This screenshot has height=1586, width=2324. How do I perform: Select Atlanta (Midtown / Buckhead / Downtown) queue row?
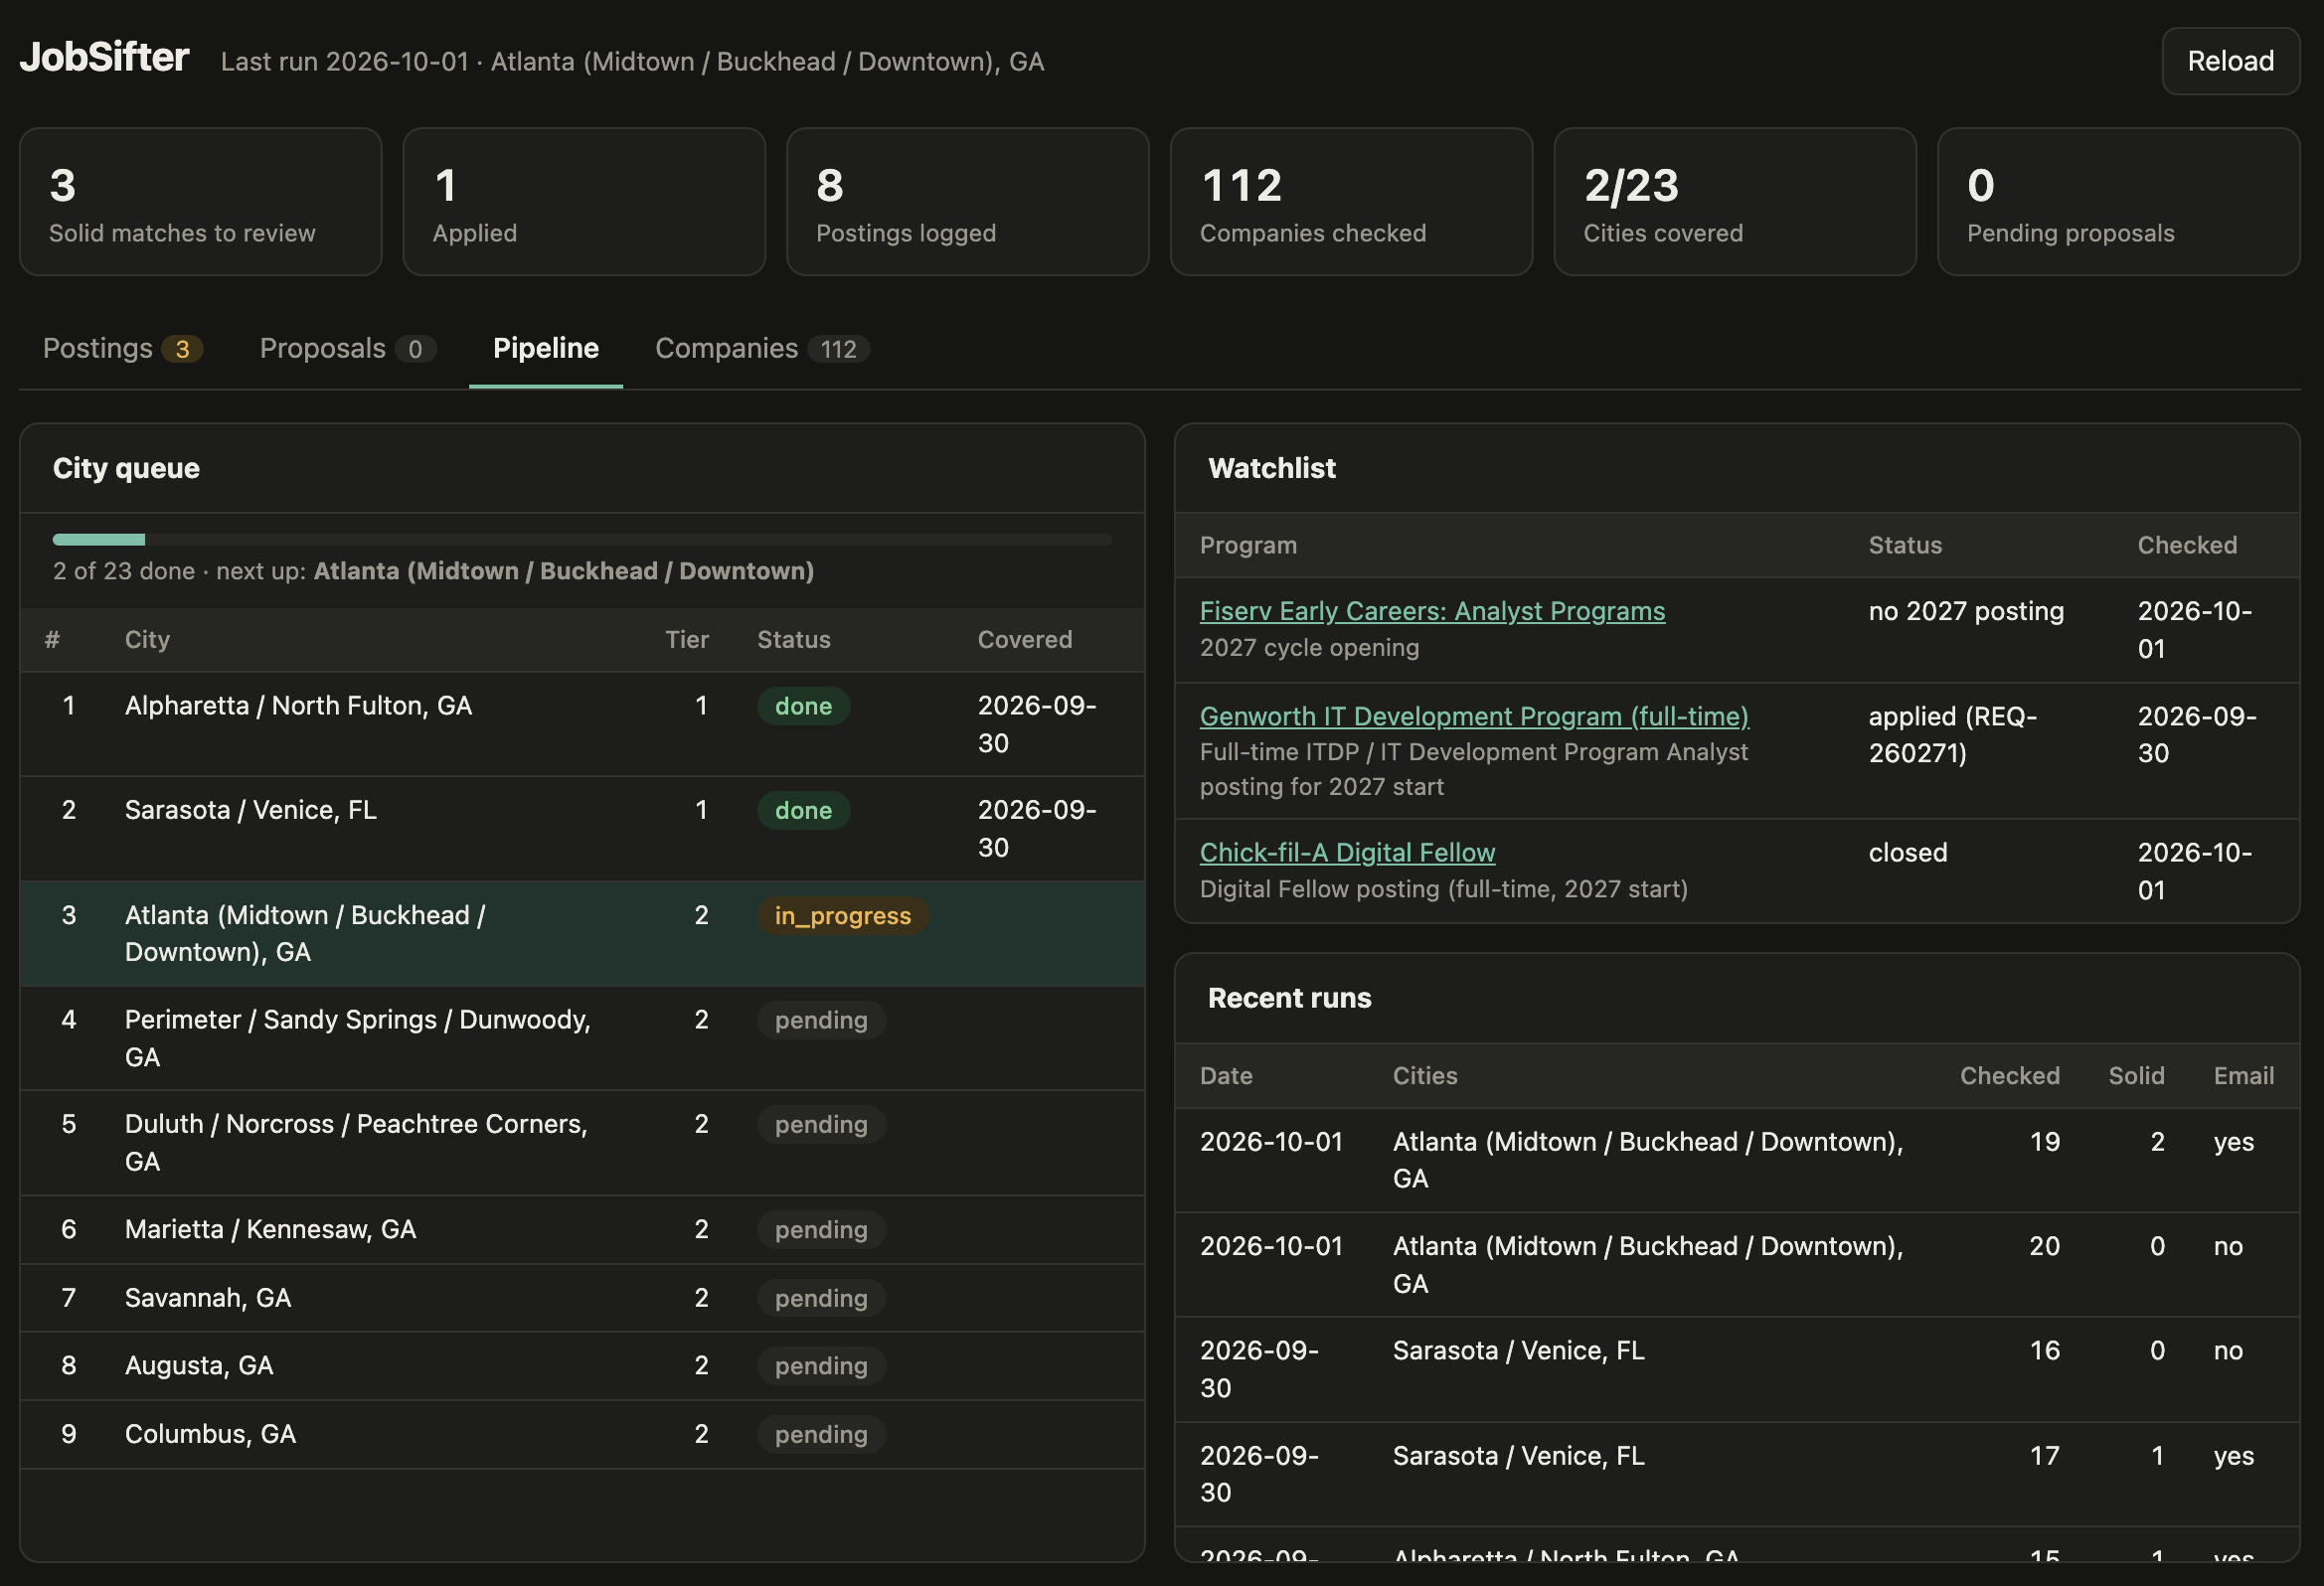[x=582, y=934]
